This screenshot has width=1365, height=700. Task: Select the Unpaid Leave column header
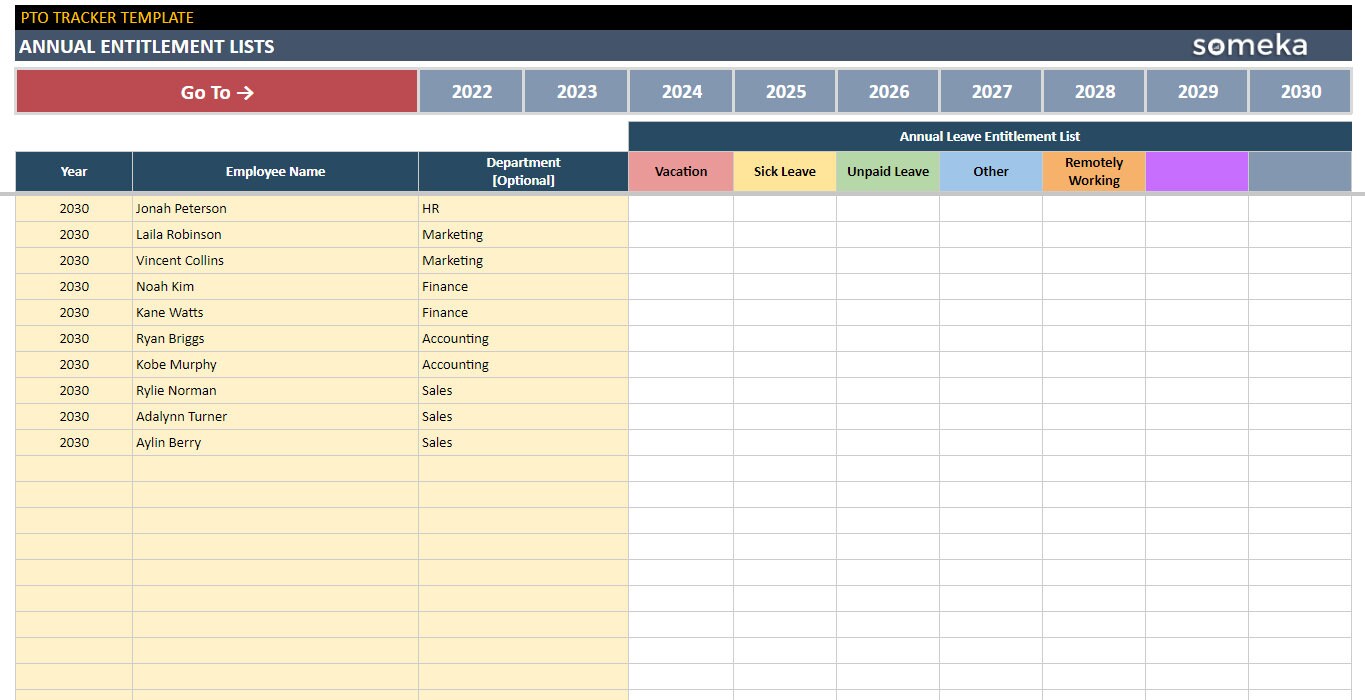(x=888, y=171)
